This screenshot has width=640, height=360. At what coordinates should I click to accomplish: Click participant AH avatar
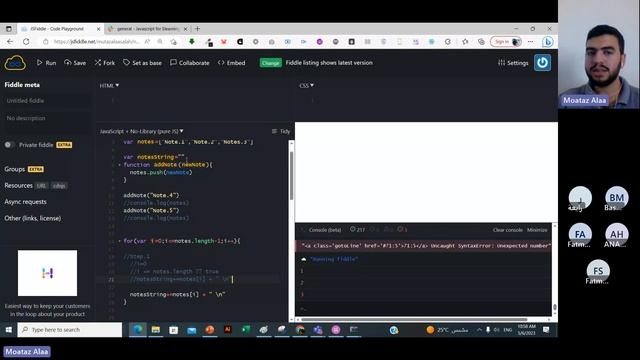pyautogui.click(x=617, y=234)
